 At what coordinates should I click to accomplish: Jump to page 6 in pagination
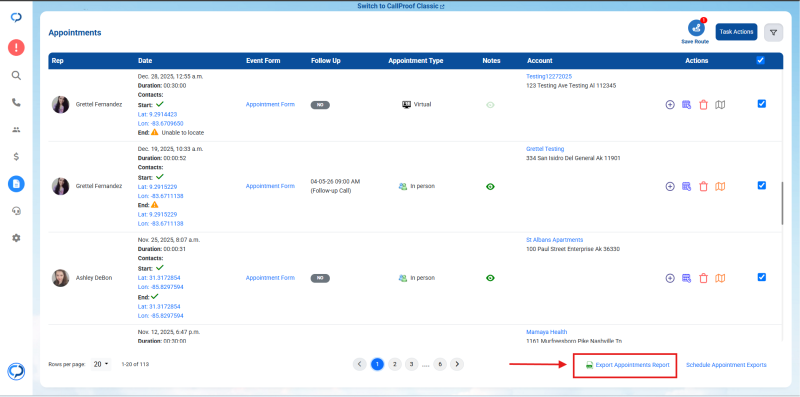(439, 364)
